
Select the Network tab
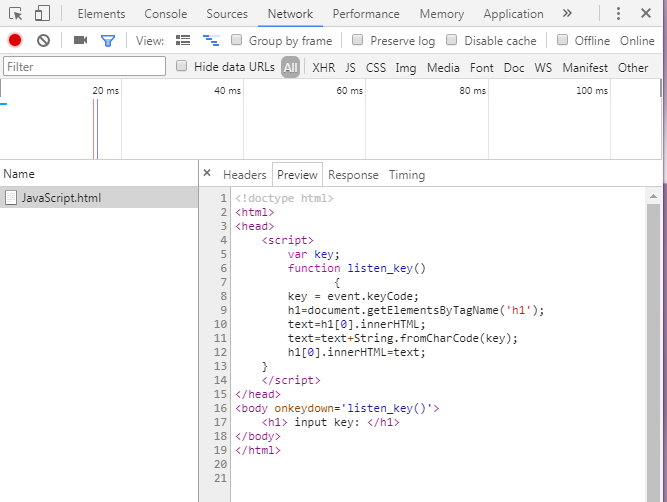[290, 14]
